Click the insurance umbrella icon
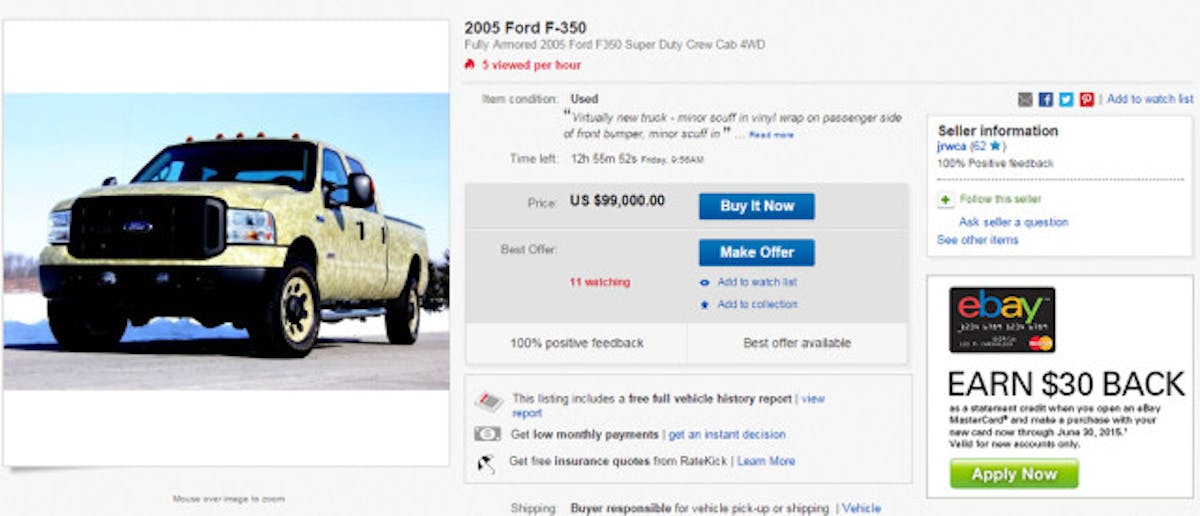1200x516 pixels. point(487,462)
